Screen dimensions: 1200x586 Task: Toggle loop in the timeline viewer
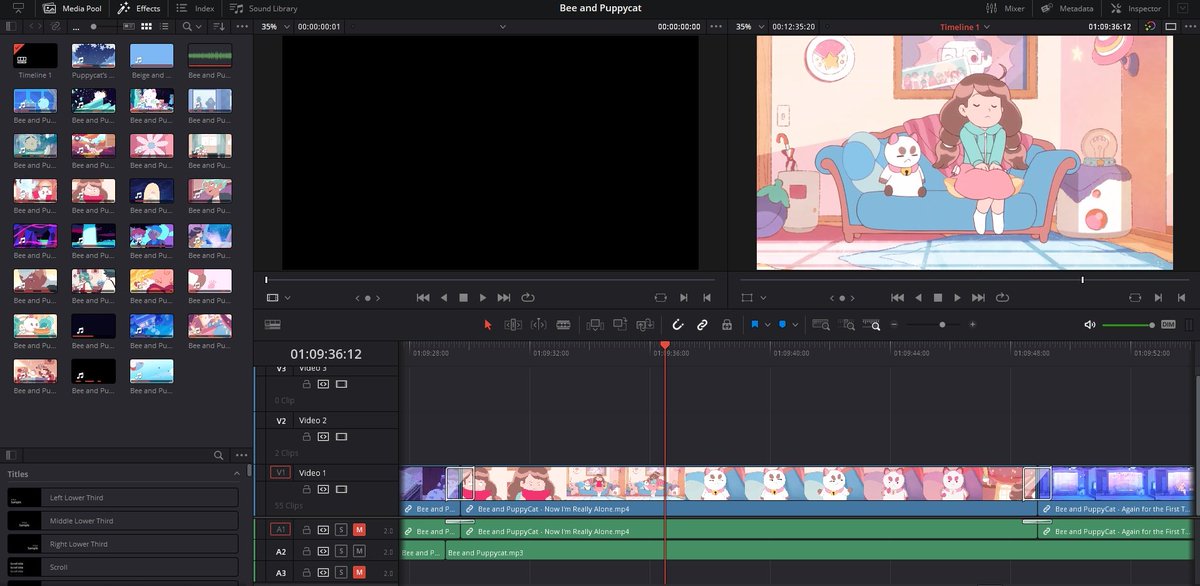(1002, 297)
